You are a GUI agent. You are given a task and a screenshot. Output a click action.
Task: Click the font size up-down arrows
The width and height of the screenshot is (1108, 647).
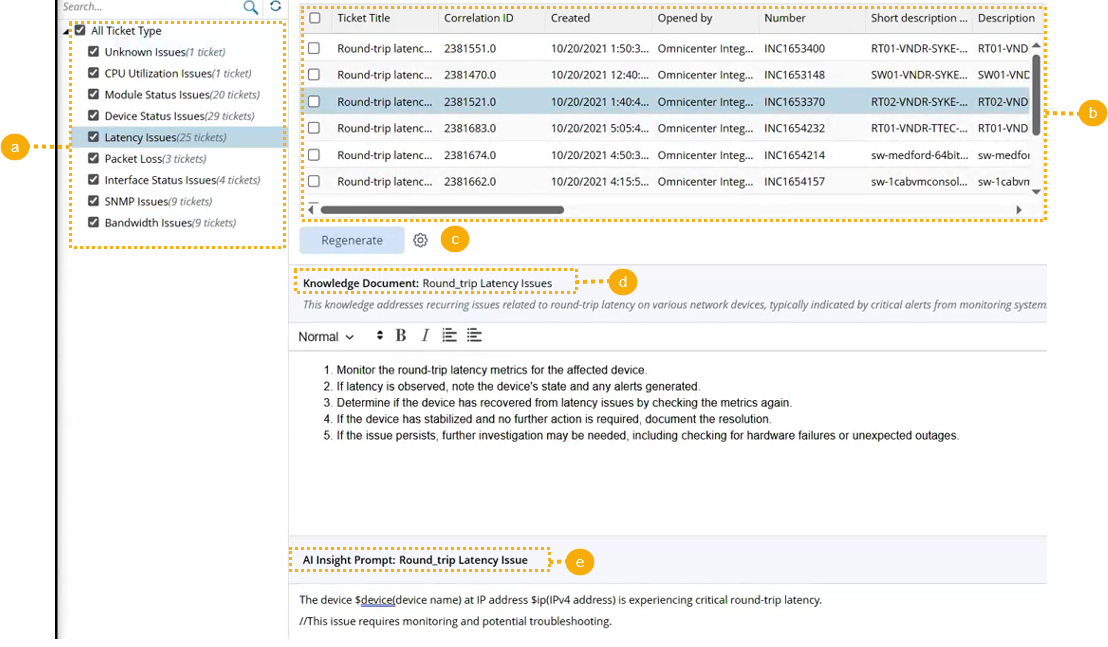[380, 336]
